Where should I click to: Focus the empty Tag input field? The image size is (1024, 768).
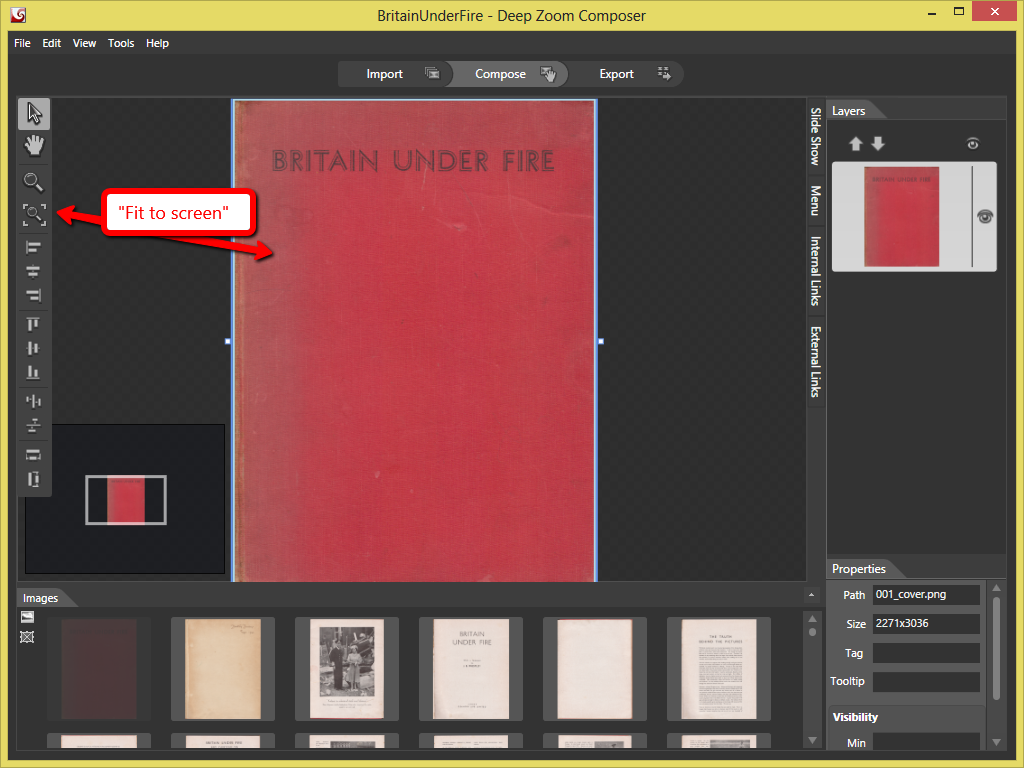point(926,653)
